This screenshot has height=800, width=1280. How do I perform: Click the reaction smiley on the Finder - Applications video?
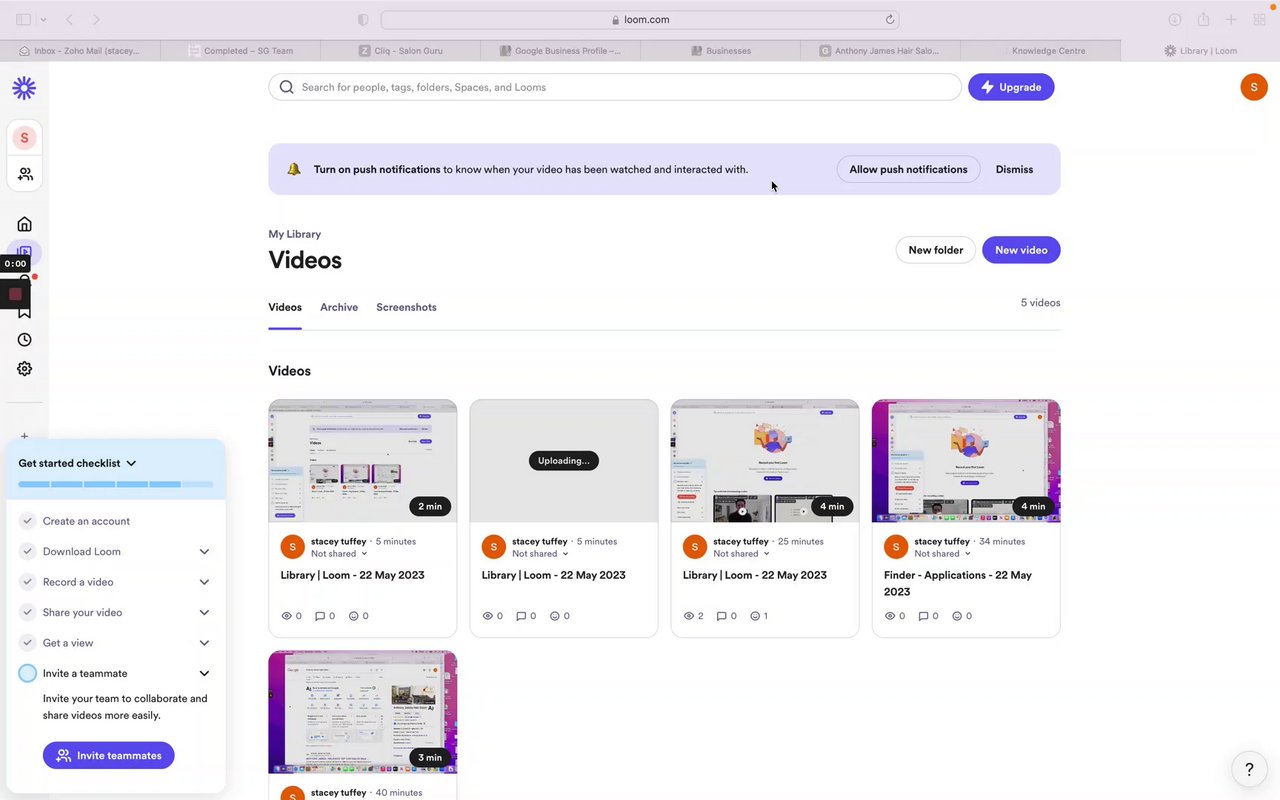click(x=956, y=616)
